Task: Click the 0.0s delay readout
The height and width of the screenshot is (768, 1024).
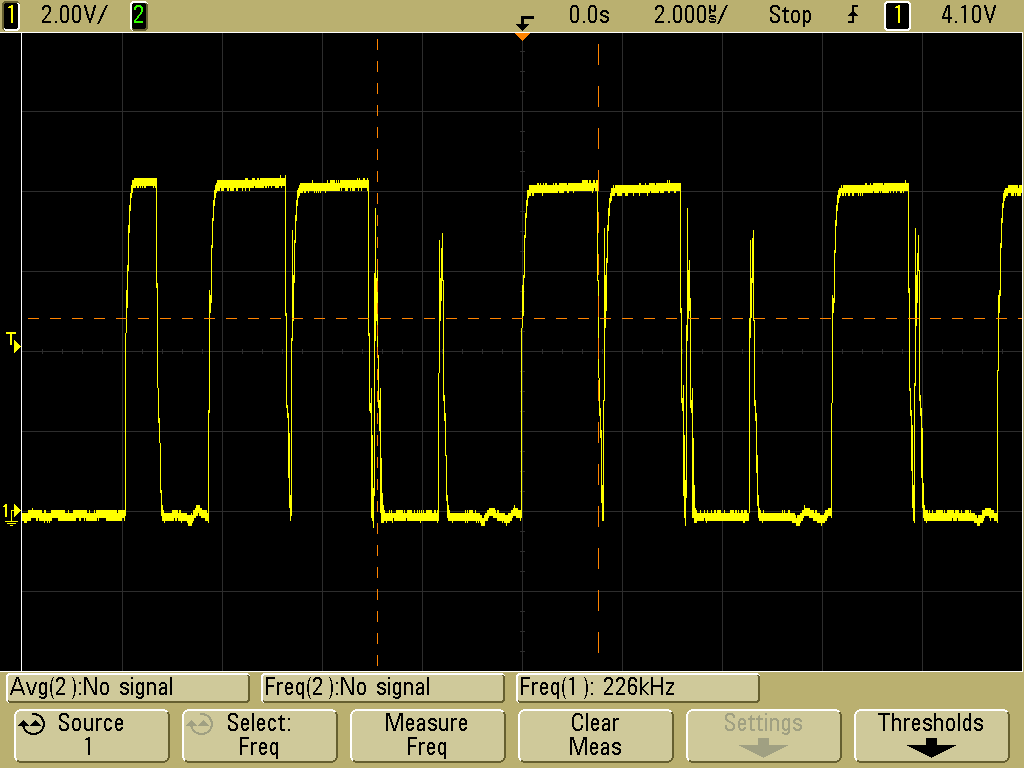Action: point(589,15)
